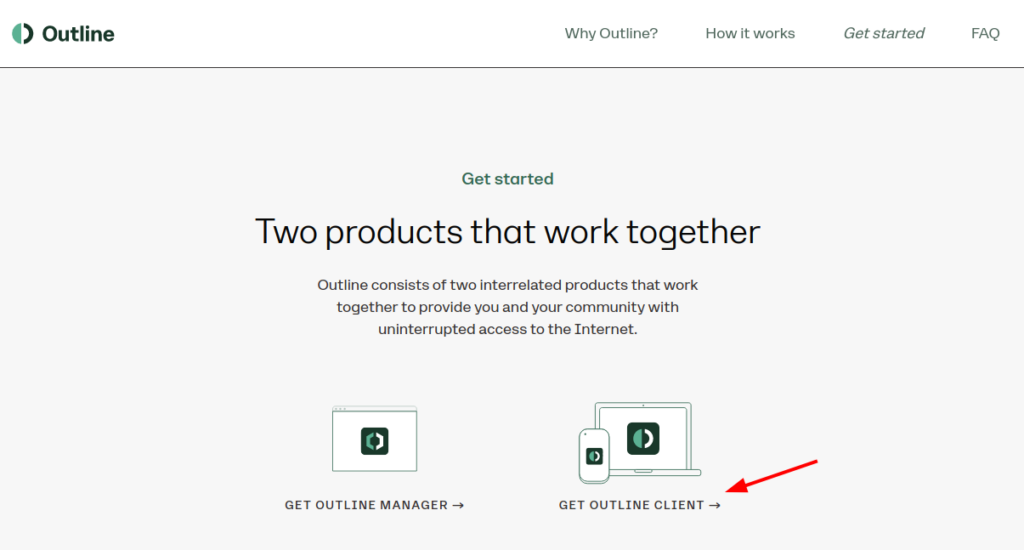The image size is (1024, 550).
Task: Click the Outline Manager window illustration
Action: (x=374, y=438)
